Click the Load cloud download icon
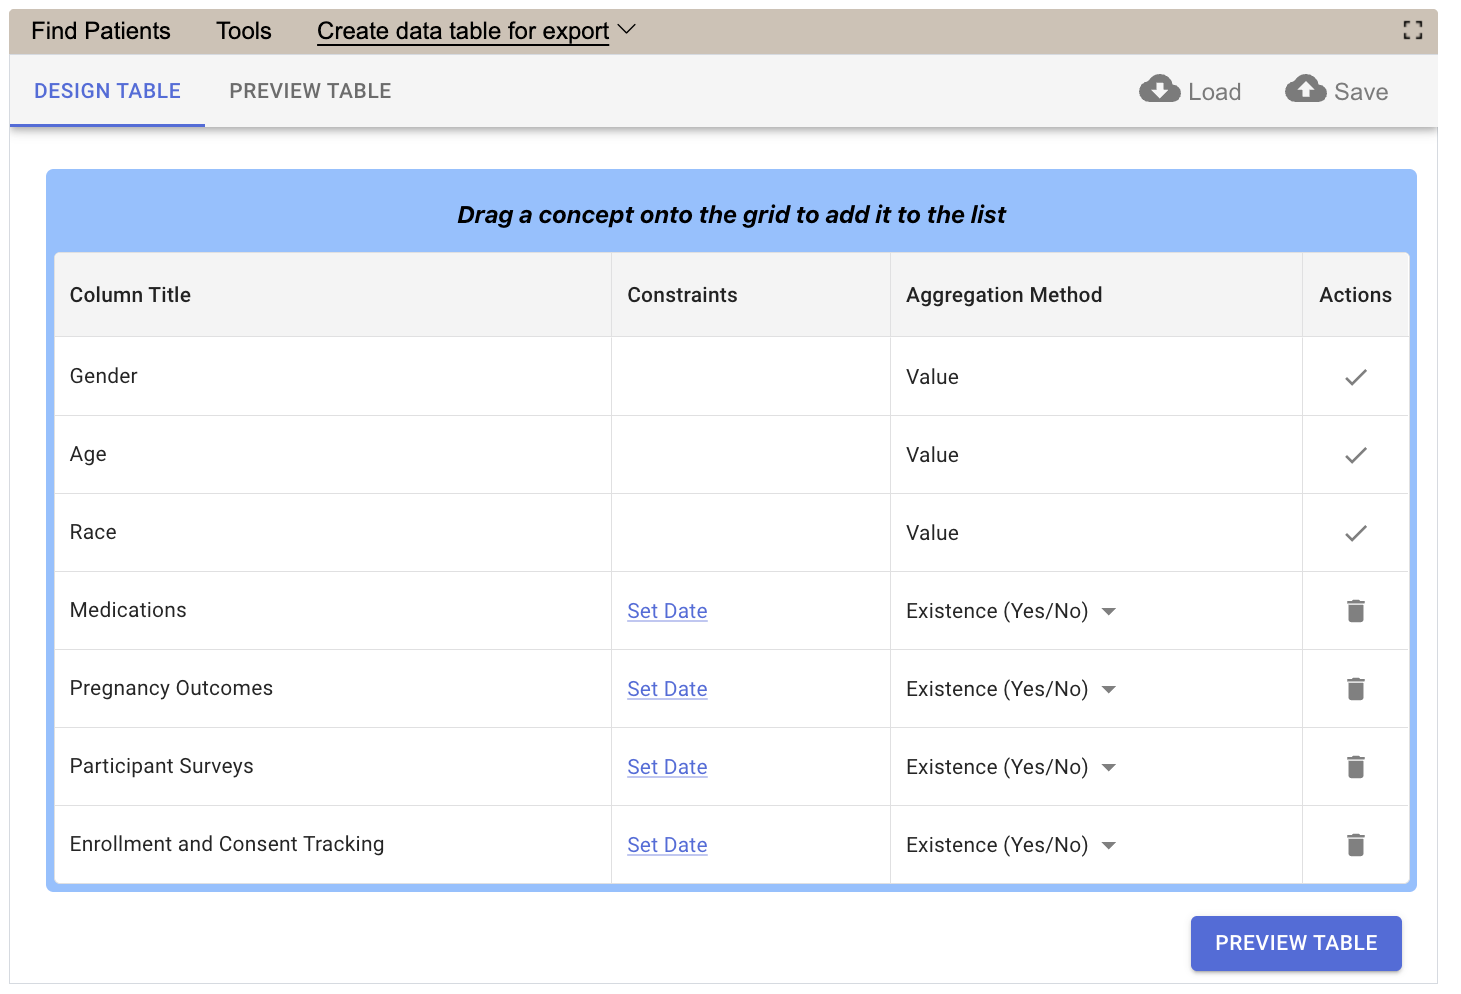This screenshot has width=1461, height=994. click(x=1159, y=90)
